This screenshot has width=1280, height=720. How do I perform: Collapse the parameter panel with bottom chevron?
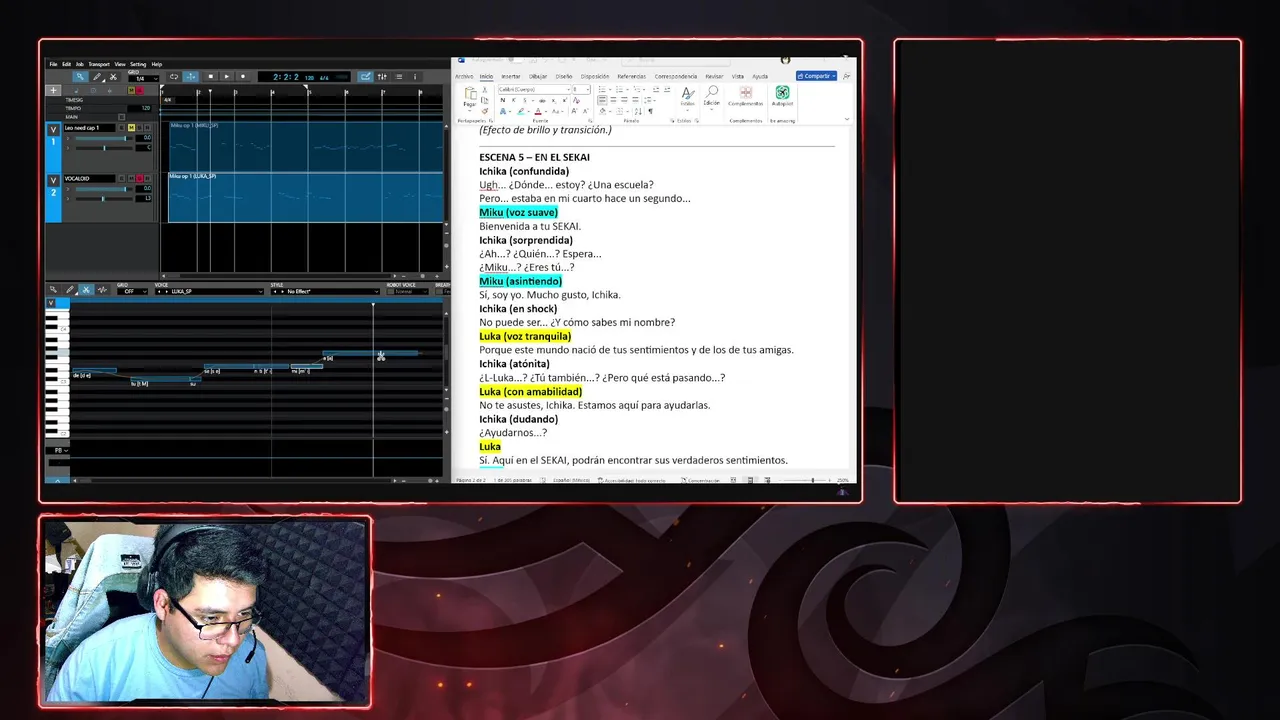point(56,481)
